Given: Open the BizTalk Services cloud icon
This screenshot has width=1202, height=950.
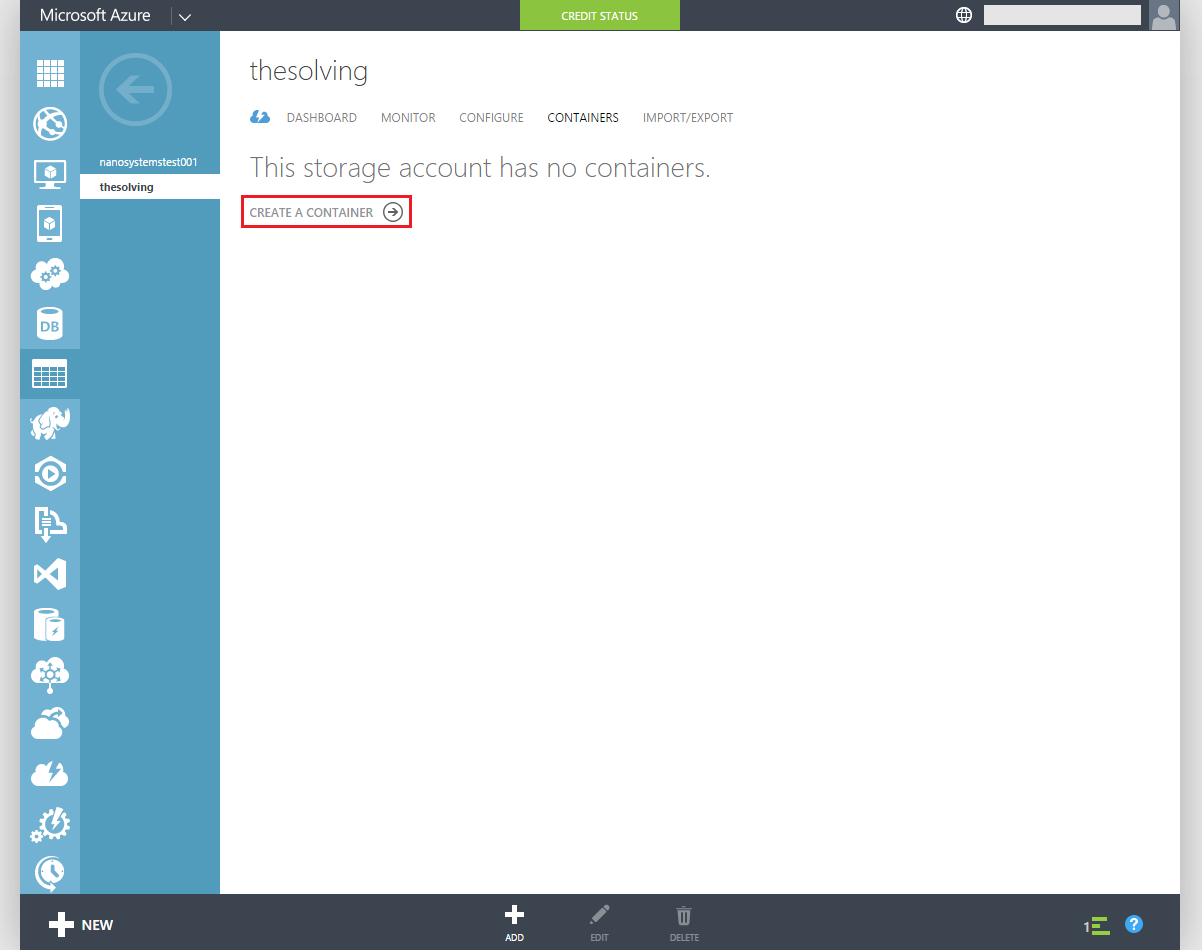Looking at the screenshot, I should [50, 674].
